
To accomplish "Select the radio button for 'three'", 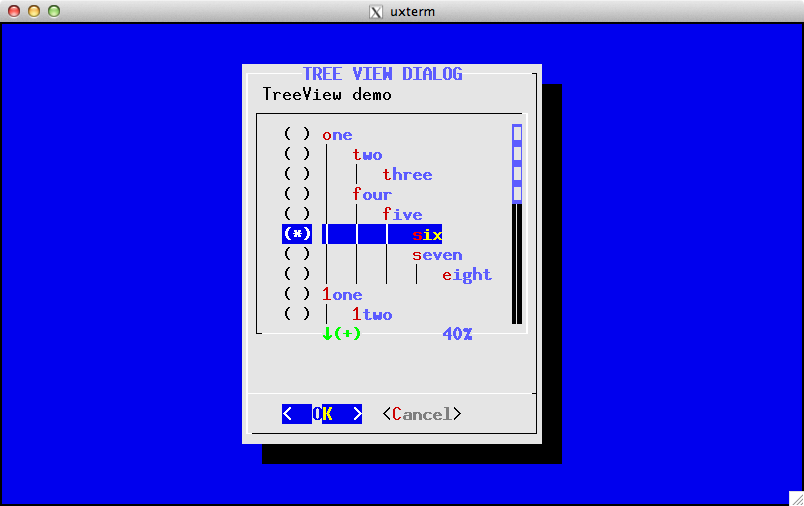I will tap(297, 175).
